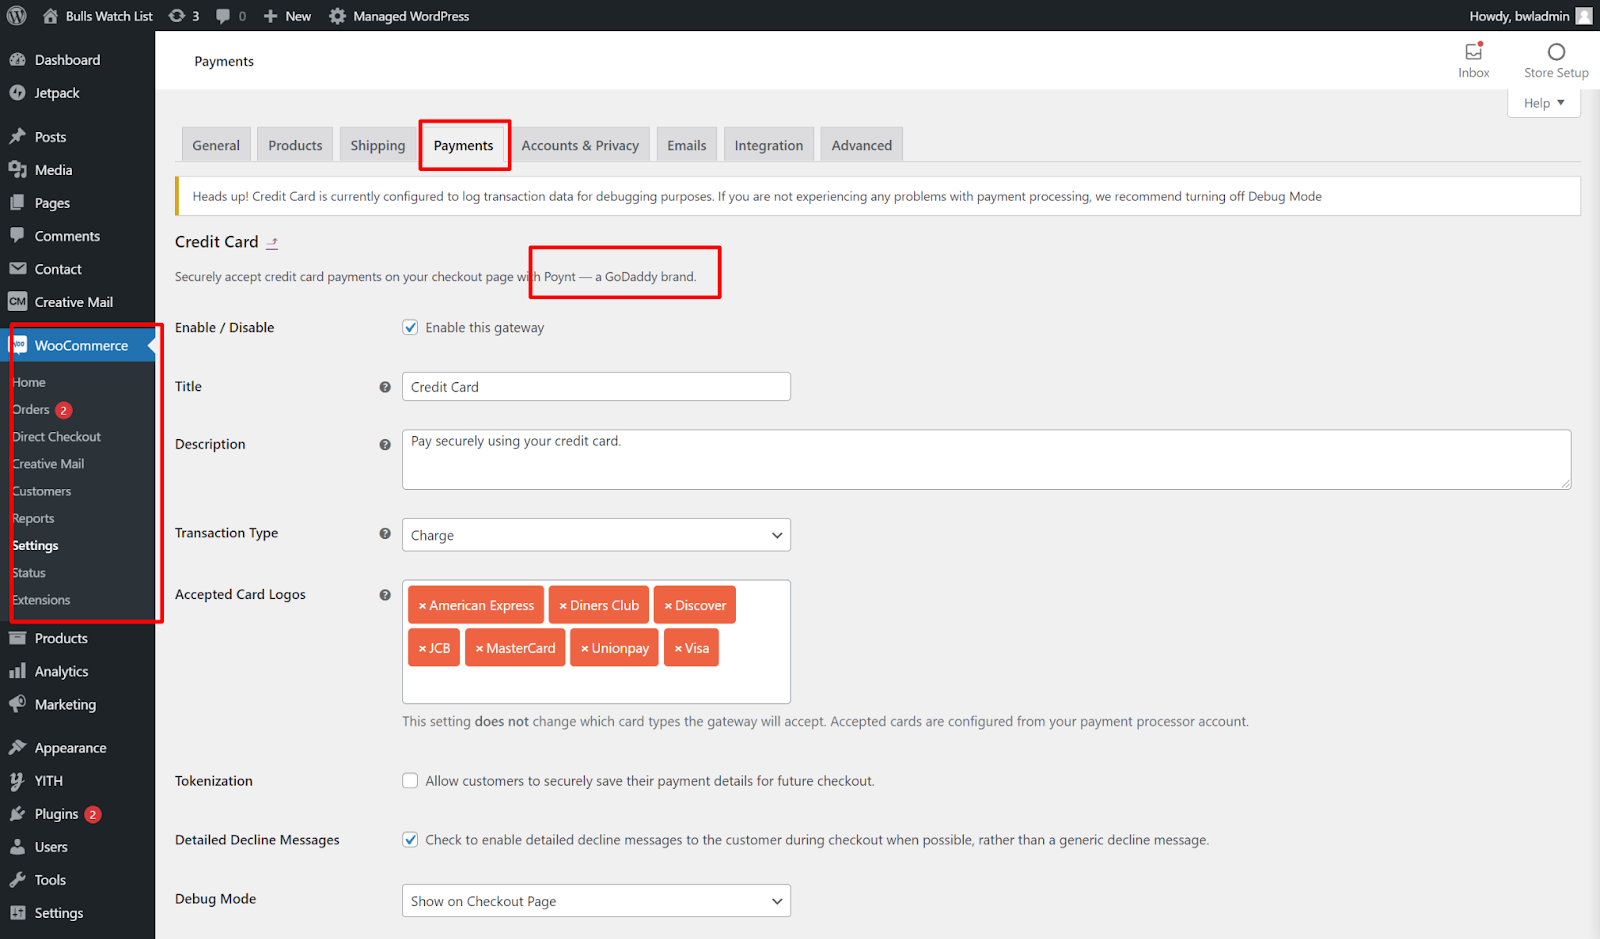
Task: Click the Users sidebar icon
Action: [x=17, y=847]
